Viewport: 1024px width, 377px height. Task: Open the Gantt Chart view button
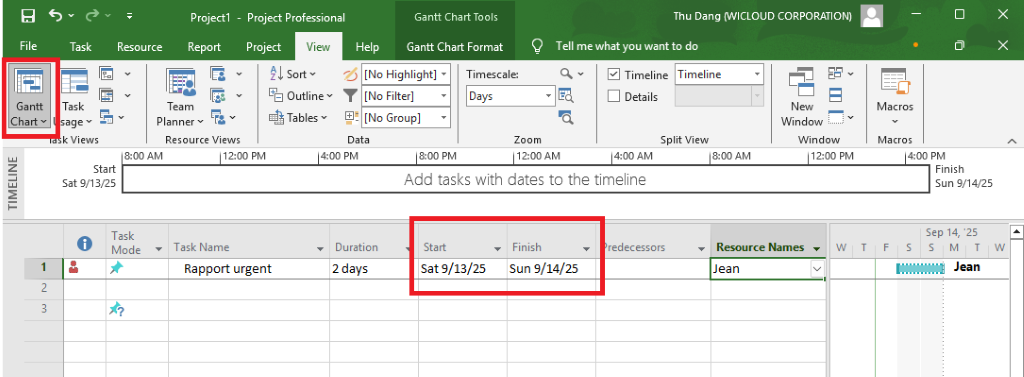[x=28, y=97]
